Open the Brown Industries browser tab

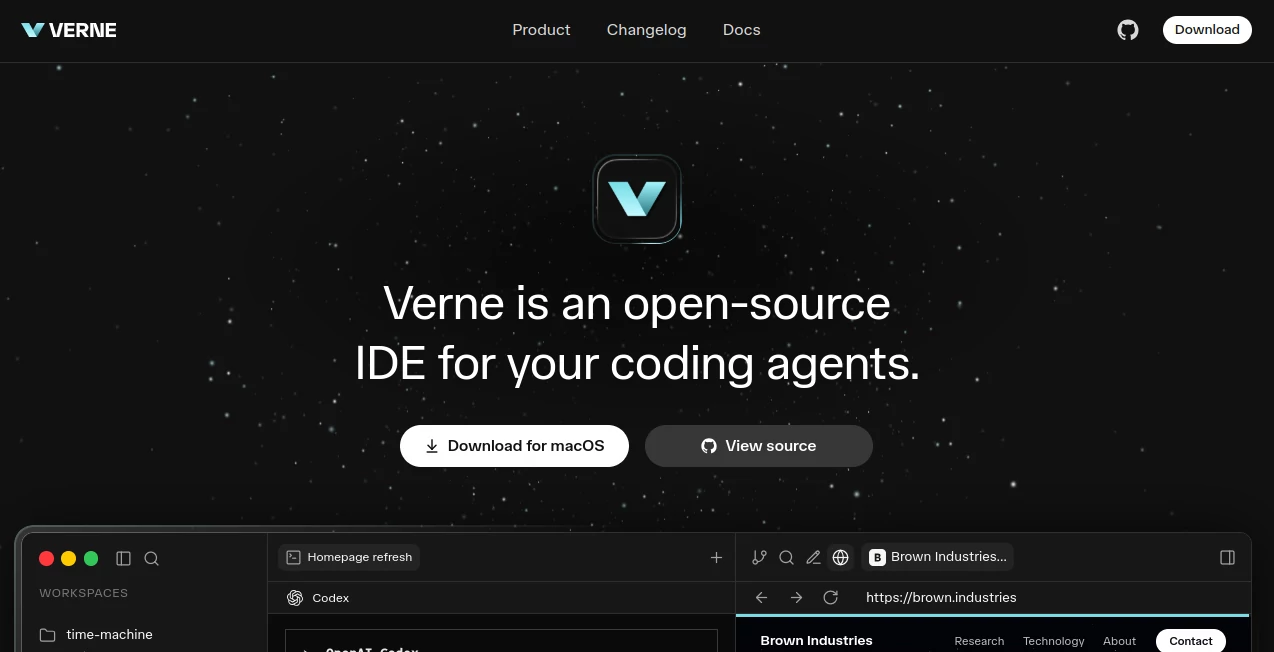coord(937,557)
